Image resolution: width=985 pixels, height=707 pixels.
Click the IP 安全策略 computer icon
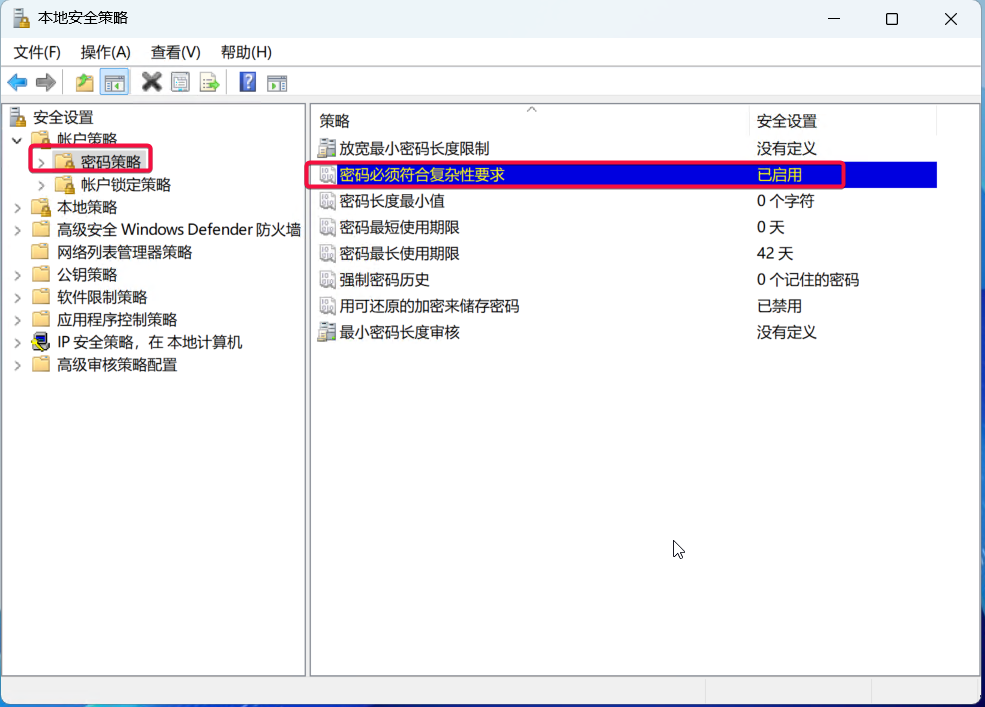click(41, 342)
